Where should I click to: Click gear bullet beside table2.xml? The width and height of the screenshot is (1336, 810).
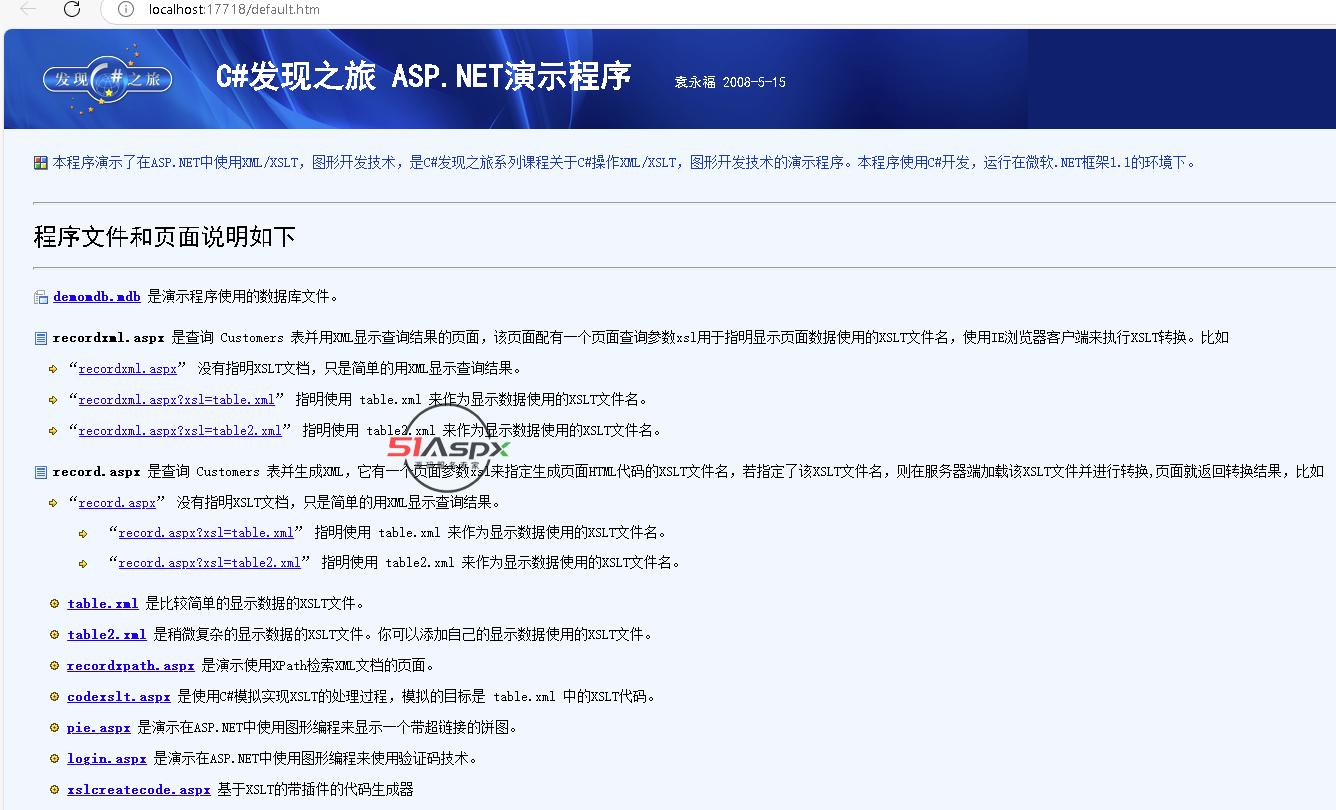[x=55, y=634]
